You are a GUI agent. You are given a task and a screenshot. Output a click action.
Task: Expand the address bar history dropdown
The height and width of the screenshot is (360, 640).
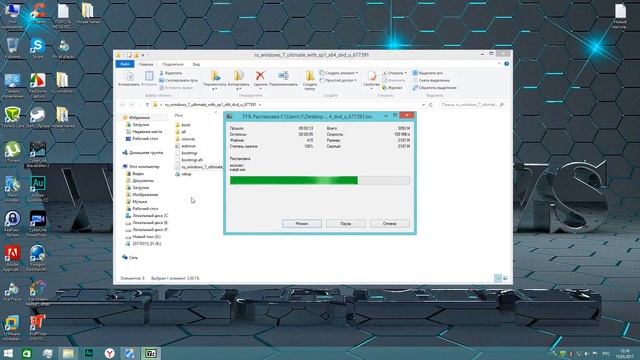423,105
